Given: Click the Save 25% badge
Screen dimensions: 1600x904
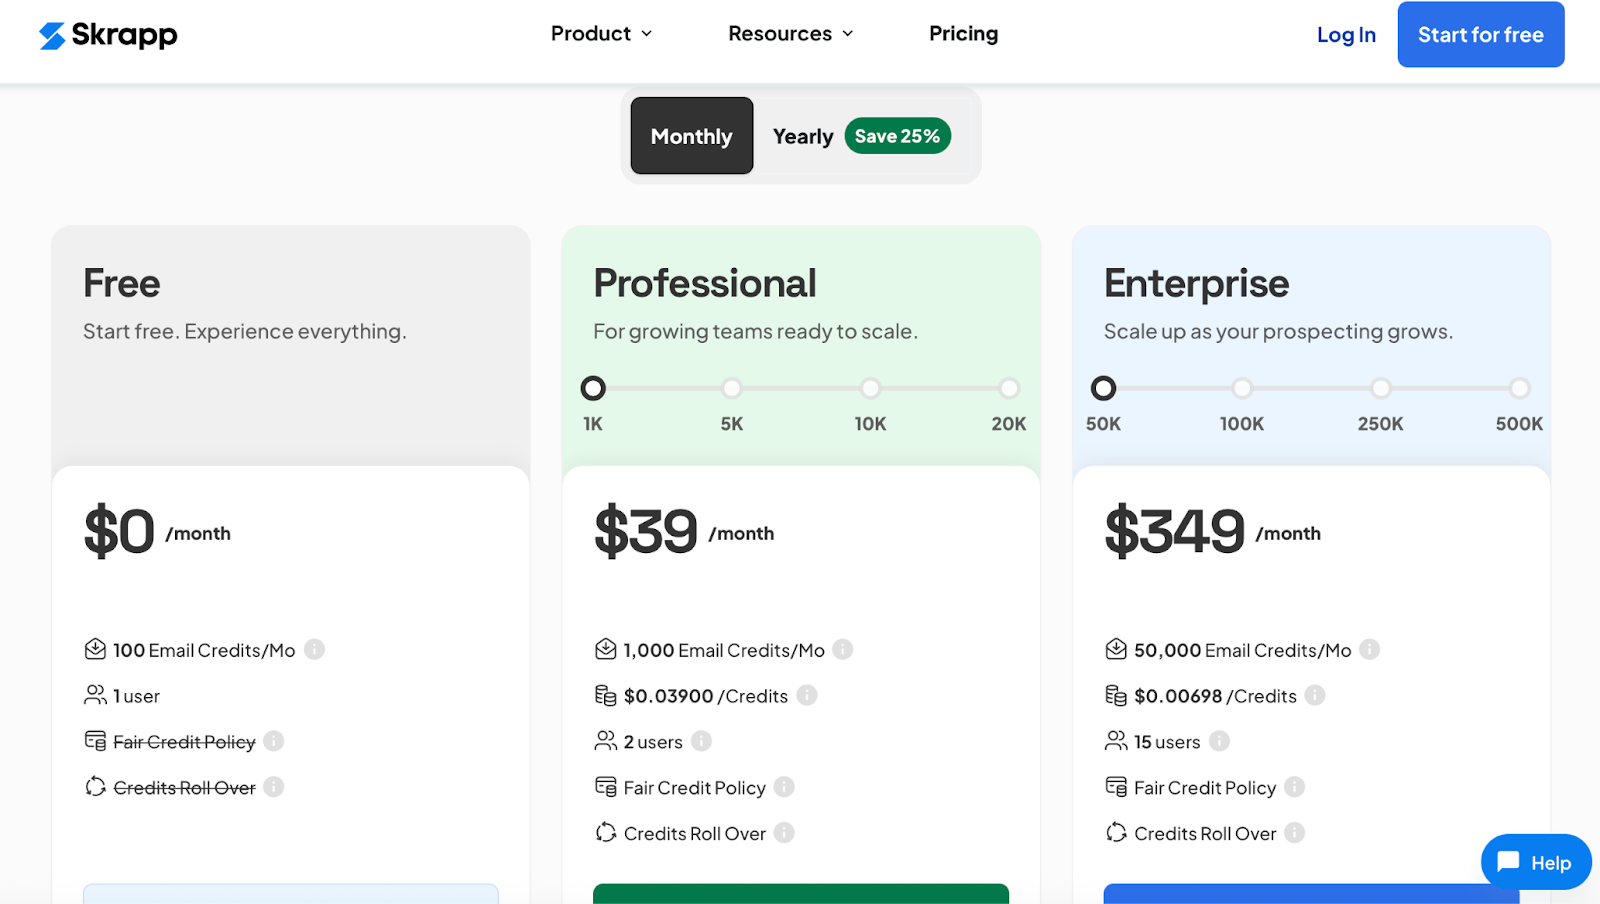Looking at the screenshot, I should click(x=897, y=136).
